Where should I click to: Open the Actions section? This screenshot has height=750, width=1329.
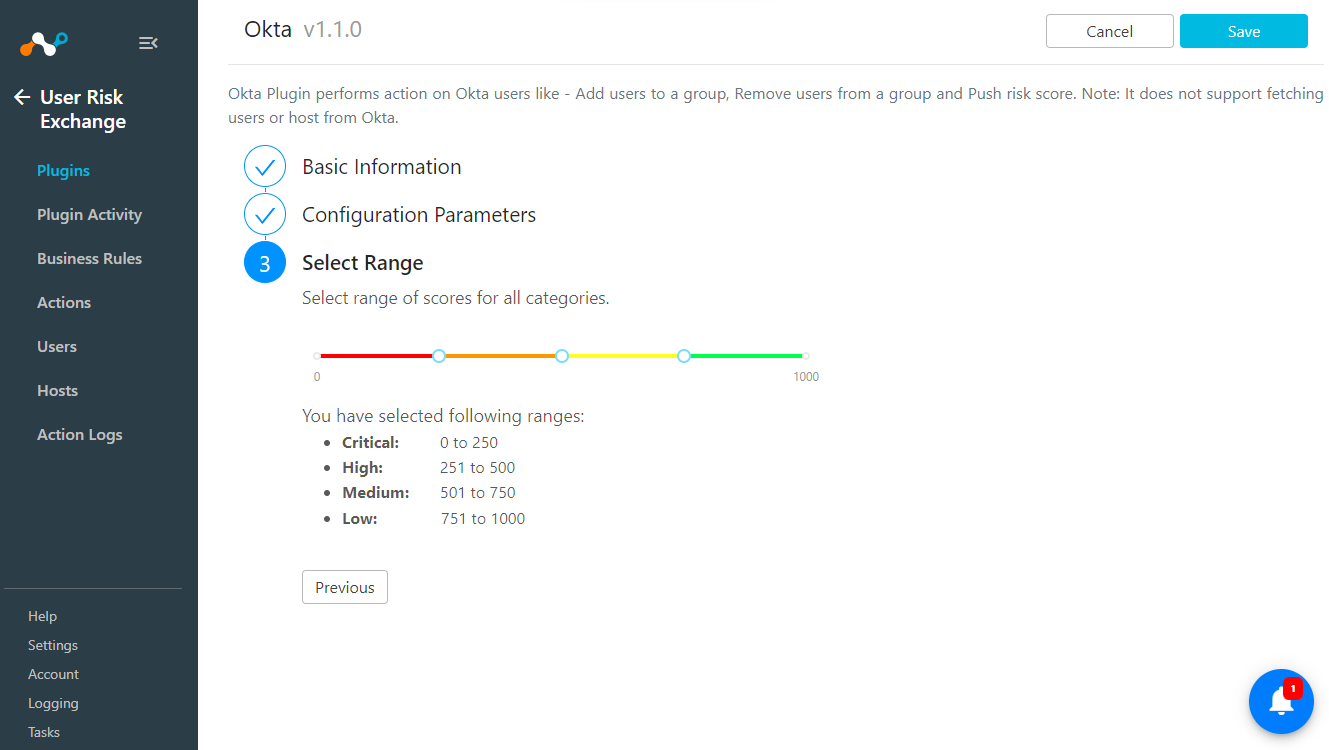click(64, 303)
